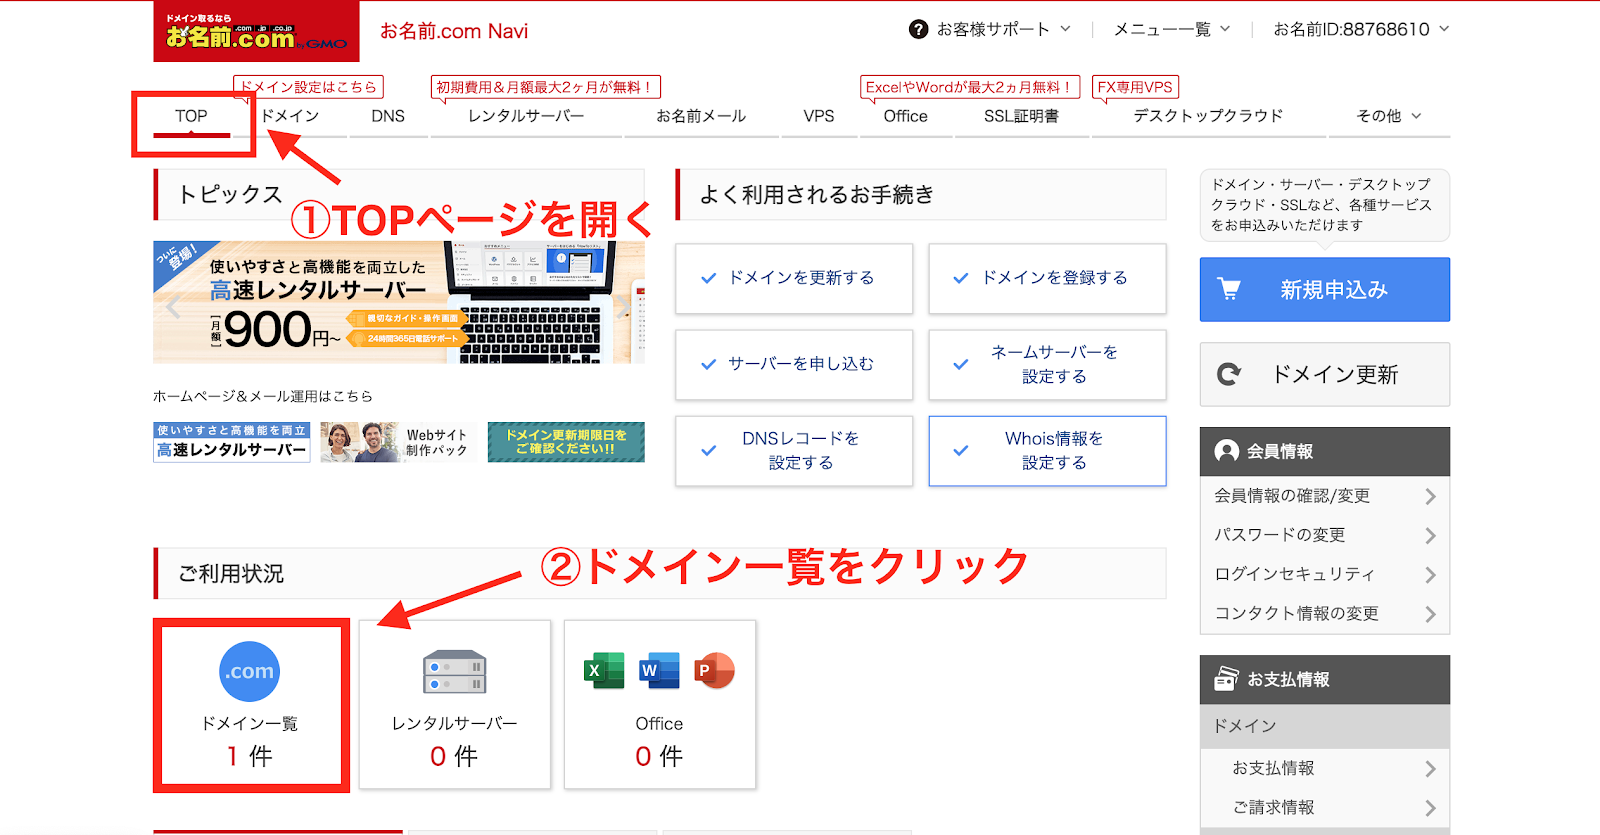Click the blue 新規申込み button
This screenshot has height=835, width=1600.
click(x=1325, y=289)
